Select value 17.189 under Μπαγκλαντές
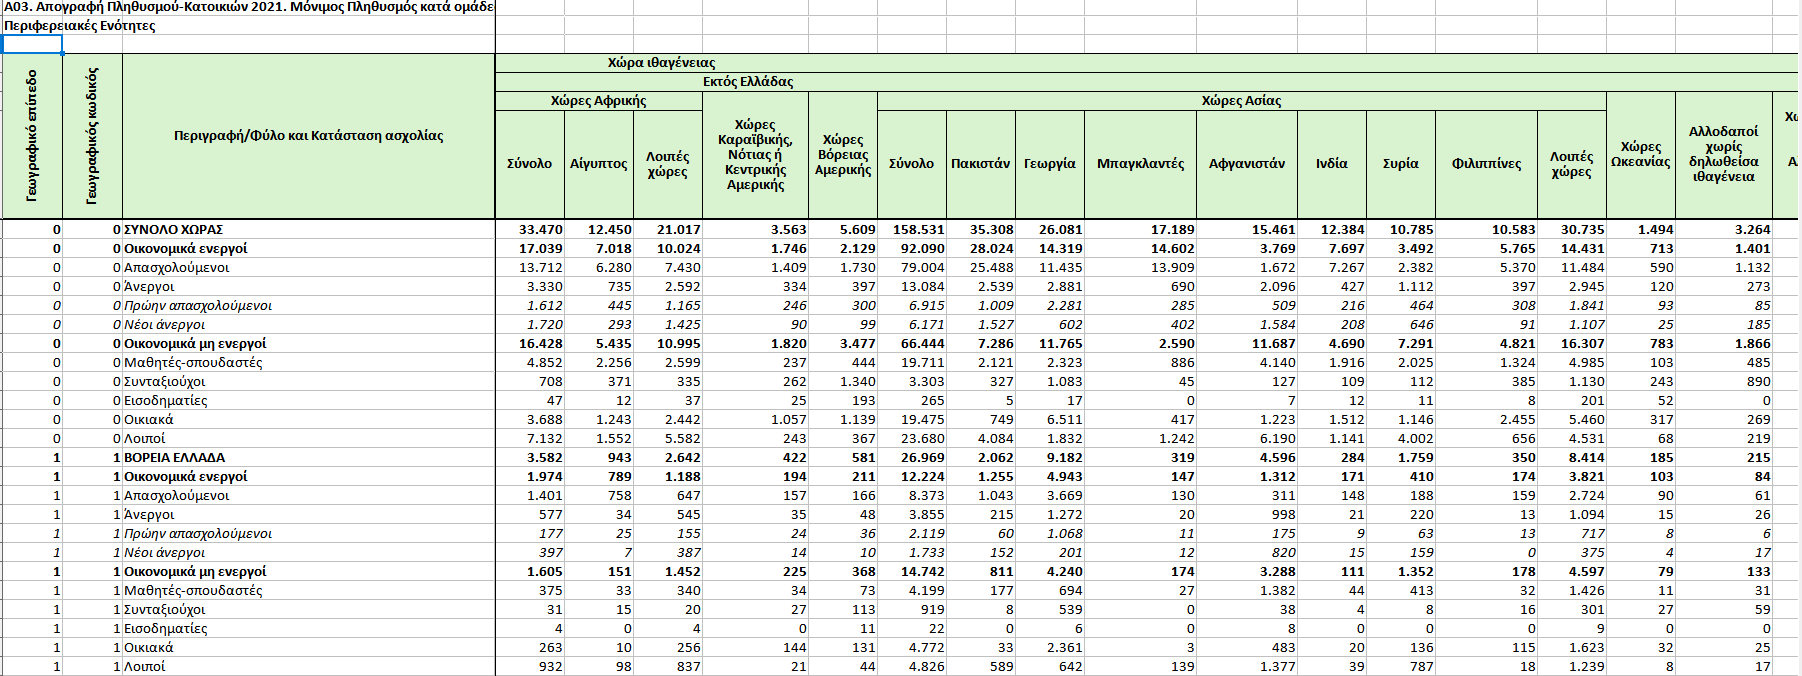The width and height of the screenshot is (1802, 676). click(x=1173, y=230)
